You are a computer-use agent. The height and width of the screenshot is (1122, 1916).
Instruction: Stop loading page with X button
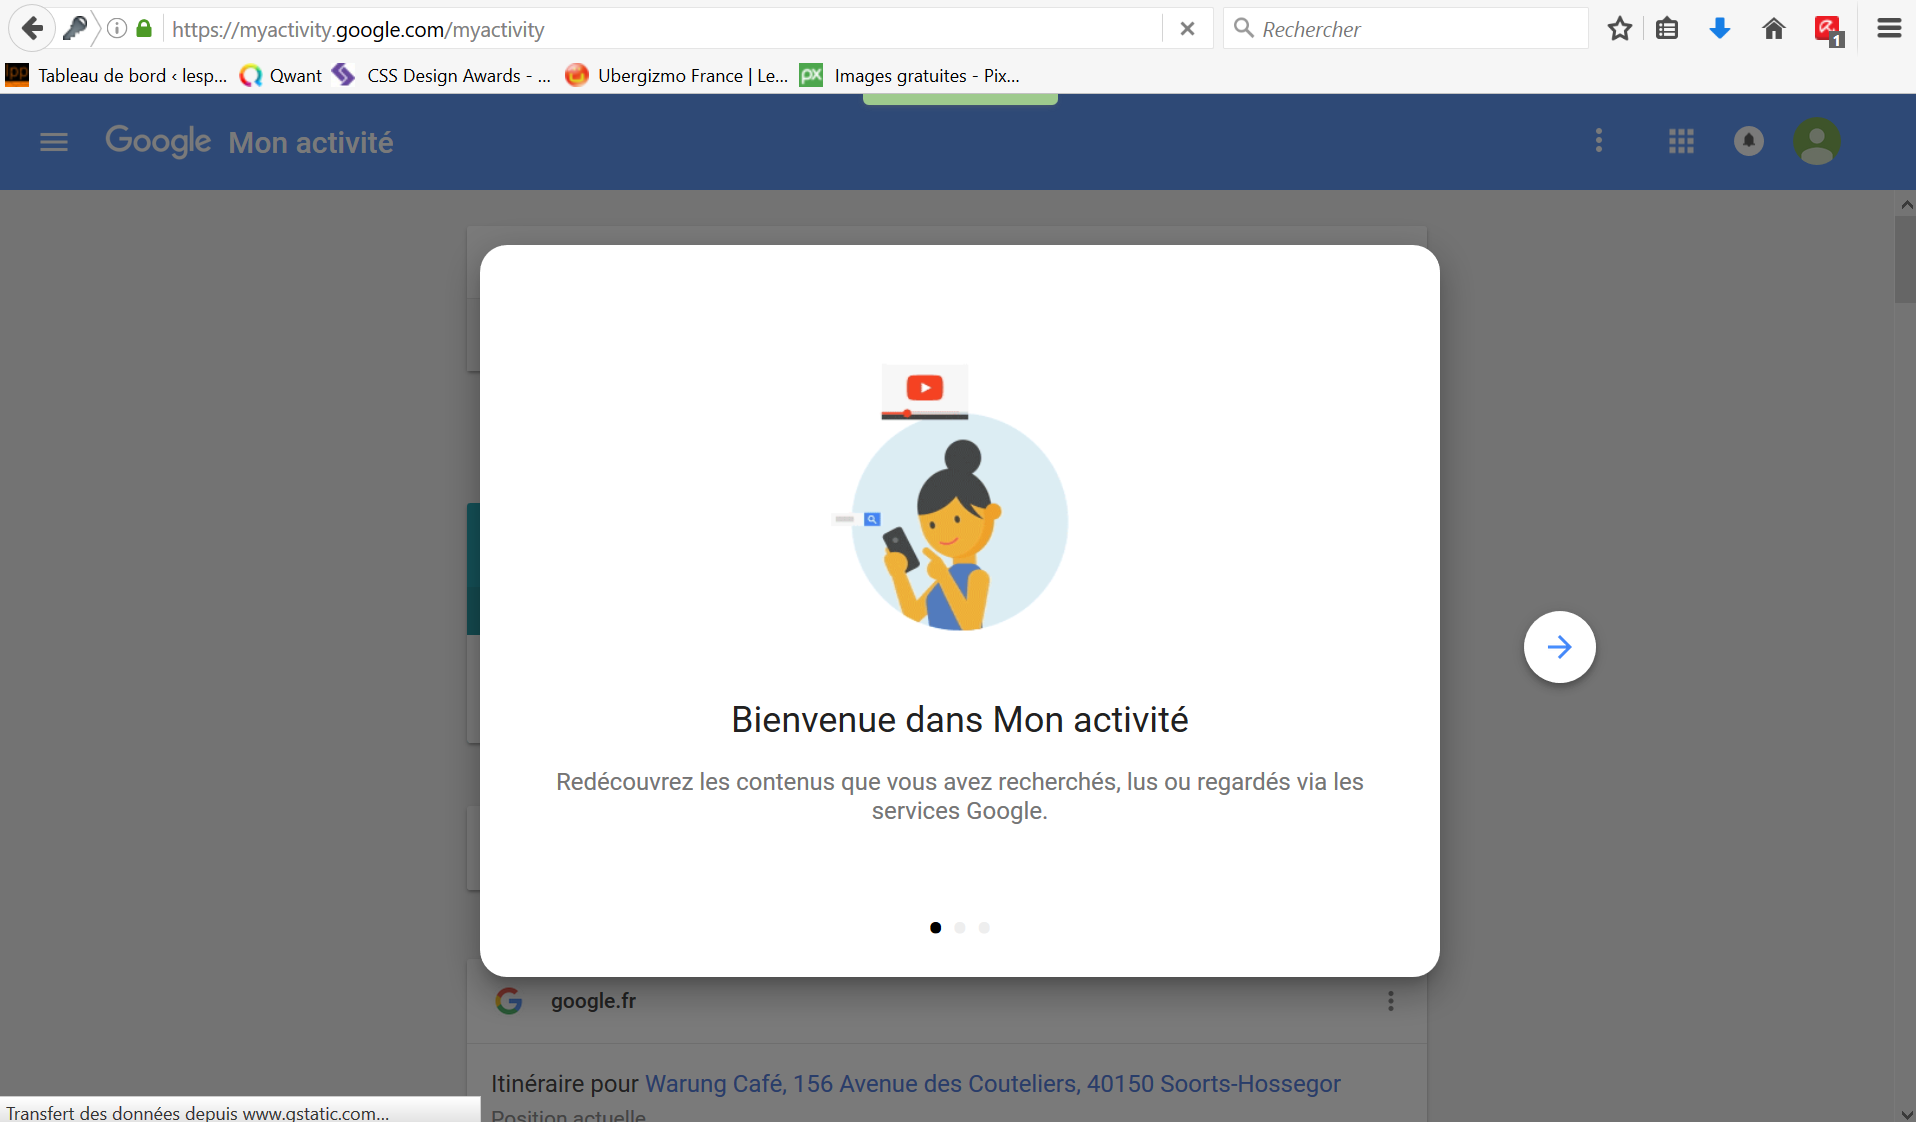[1187, 29]
